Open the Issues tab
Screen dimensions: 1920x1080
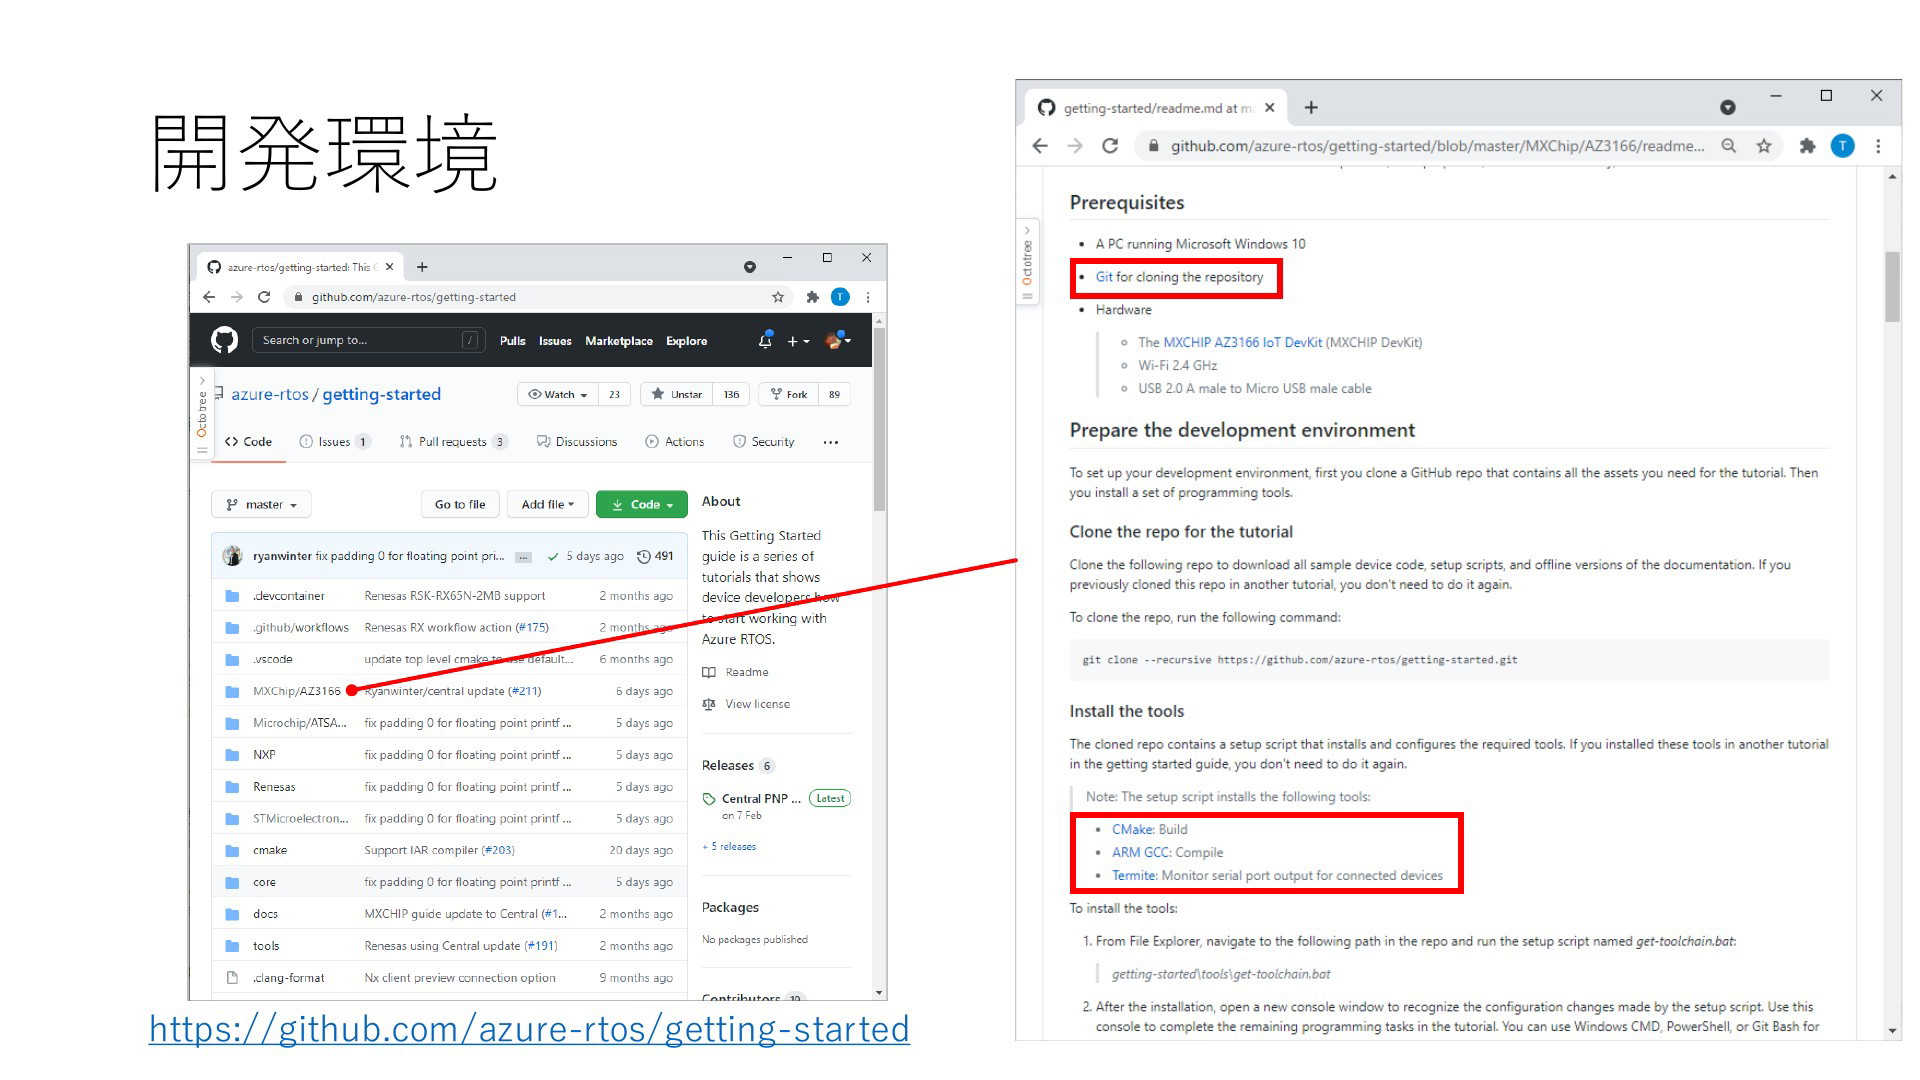pyautogui.click(x=335, y=441)
